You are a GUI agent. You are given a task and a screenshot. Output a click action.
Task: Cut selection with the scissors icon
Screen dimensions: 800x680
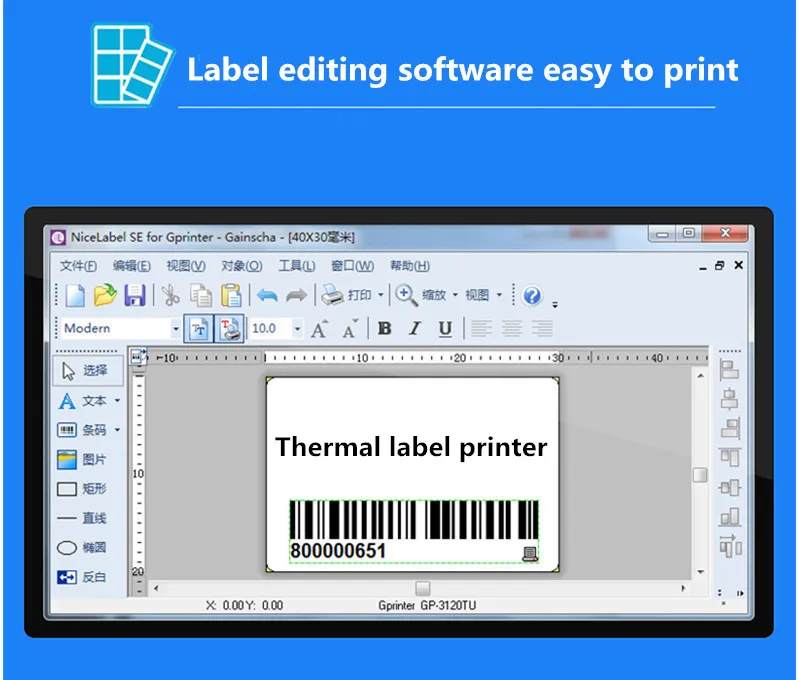click(x=170, y=295)
